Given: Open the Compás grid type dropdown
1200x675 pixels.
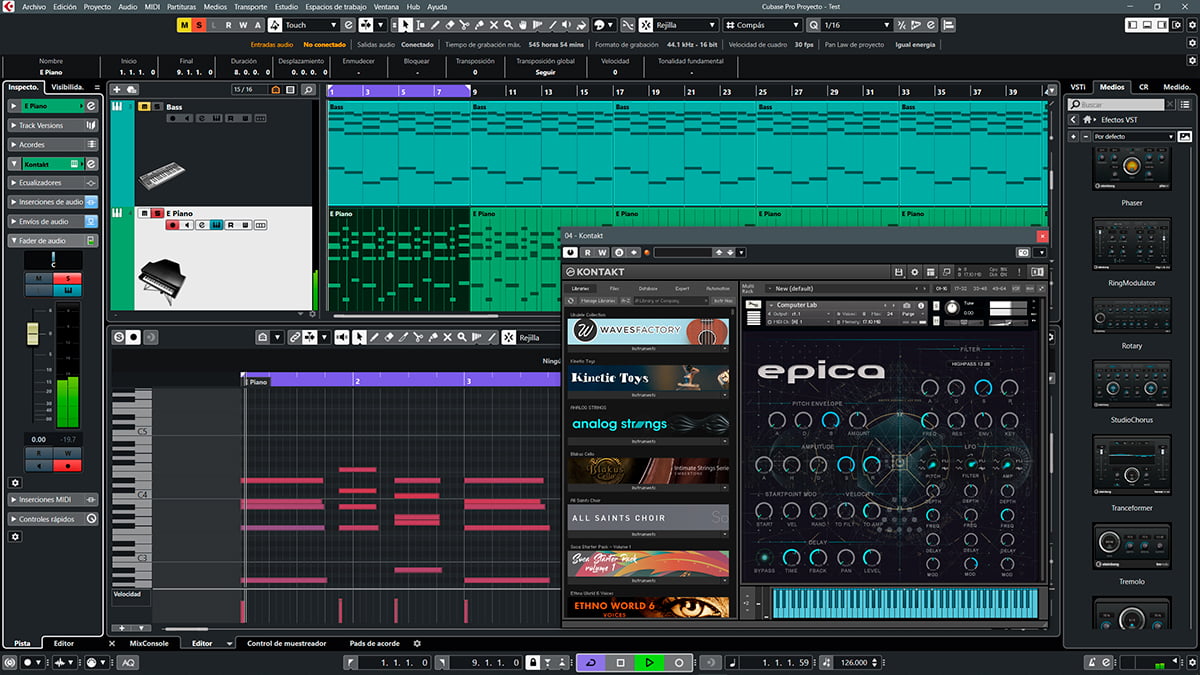Looking at the screenshot, I should pyautogui.click(x=765, y=25).
